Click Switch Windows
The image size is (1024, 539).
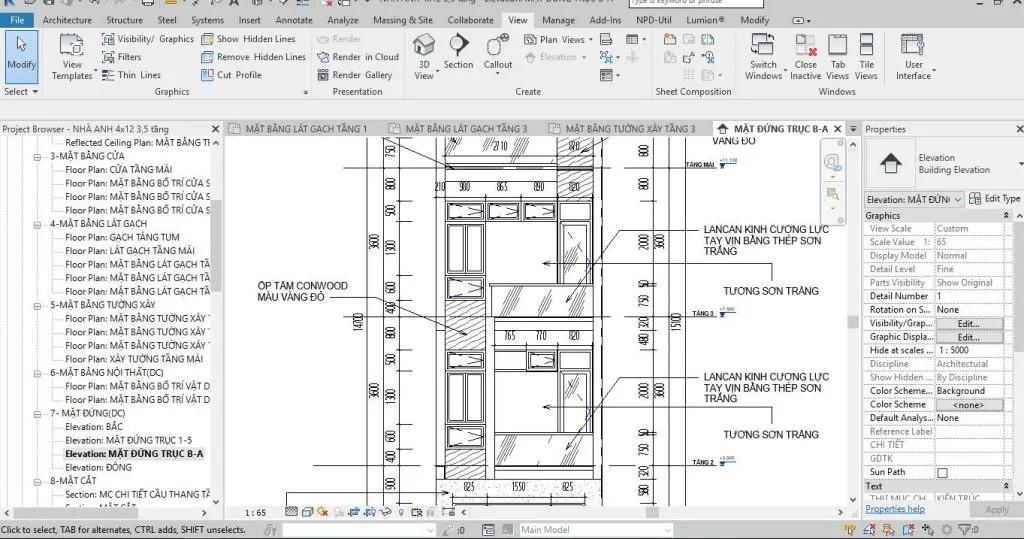763,57
